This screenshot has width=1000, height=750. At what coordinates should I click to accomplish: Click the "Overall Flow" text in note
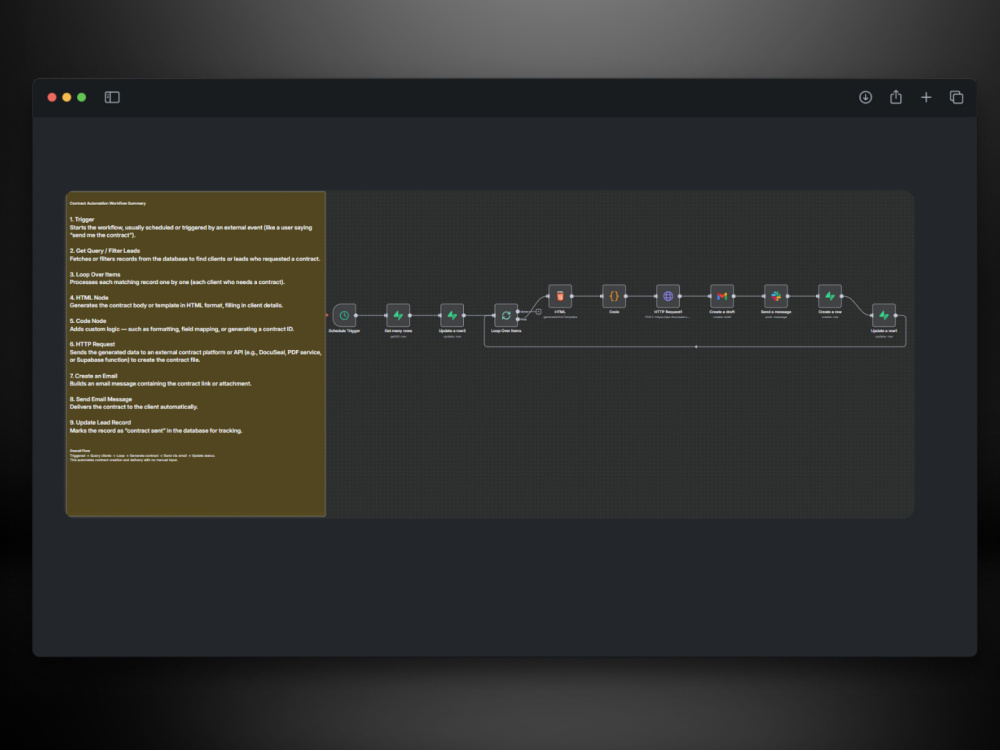pyautogui.click(x=80, y=450)
